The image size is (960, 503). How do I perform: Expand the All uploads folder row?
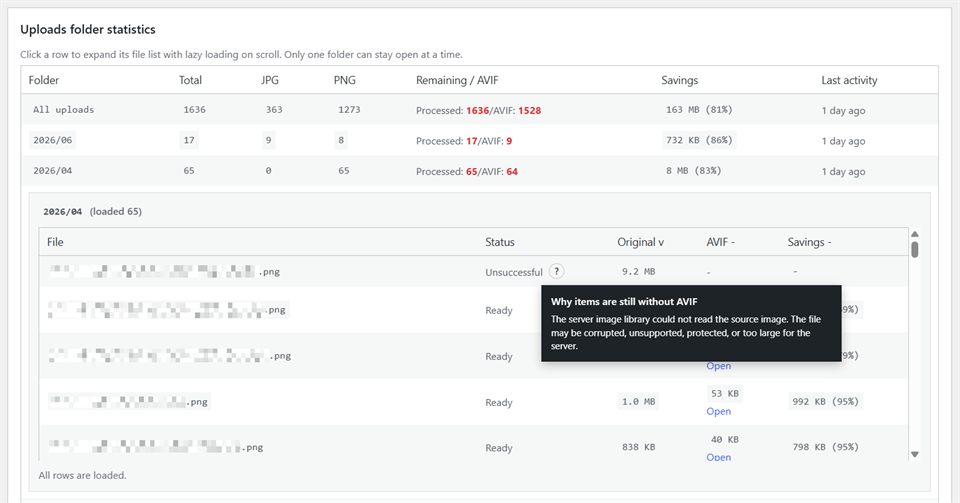(479, 110)
